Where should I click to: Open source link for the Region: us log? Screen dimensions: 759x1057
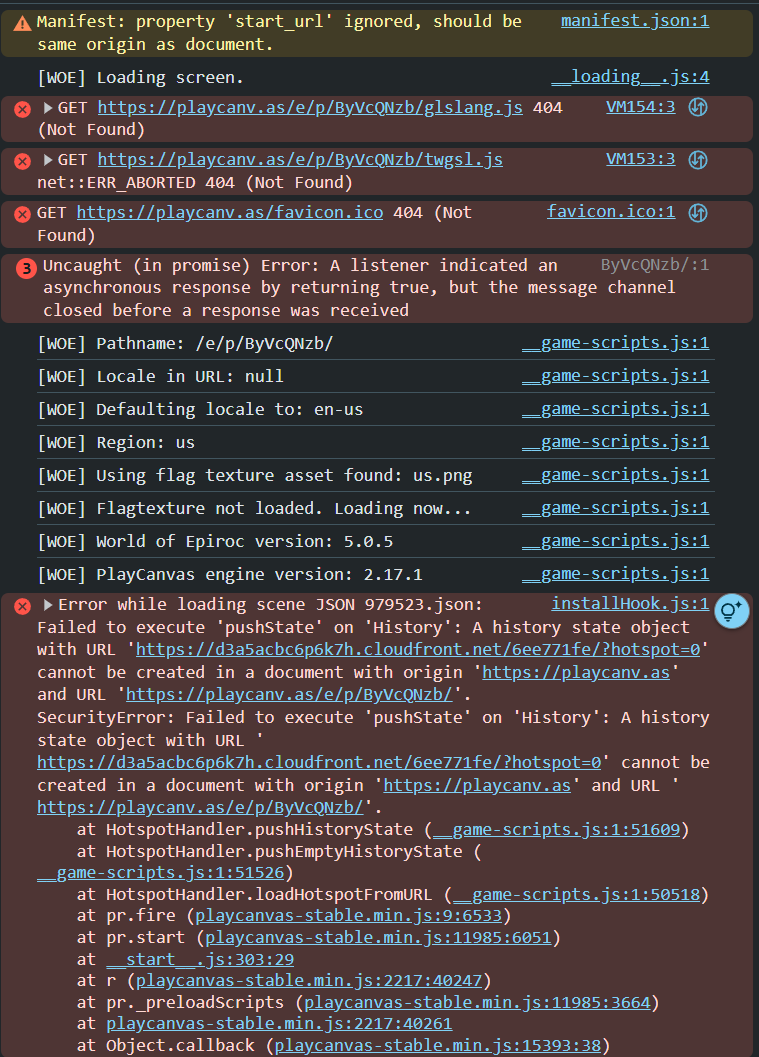pos(615,442)
